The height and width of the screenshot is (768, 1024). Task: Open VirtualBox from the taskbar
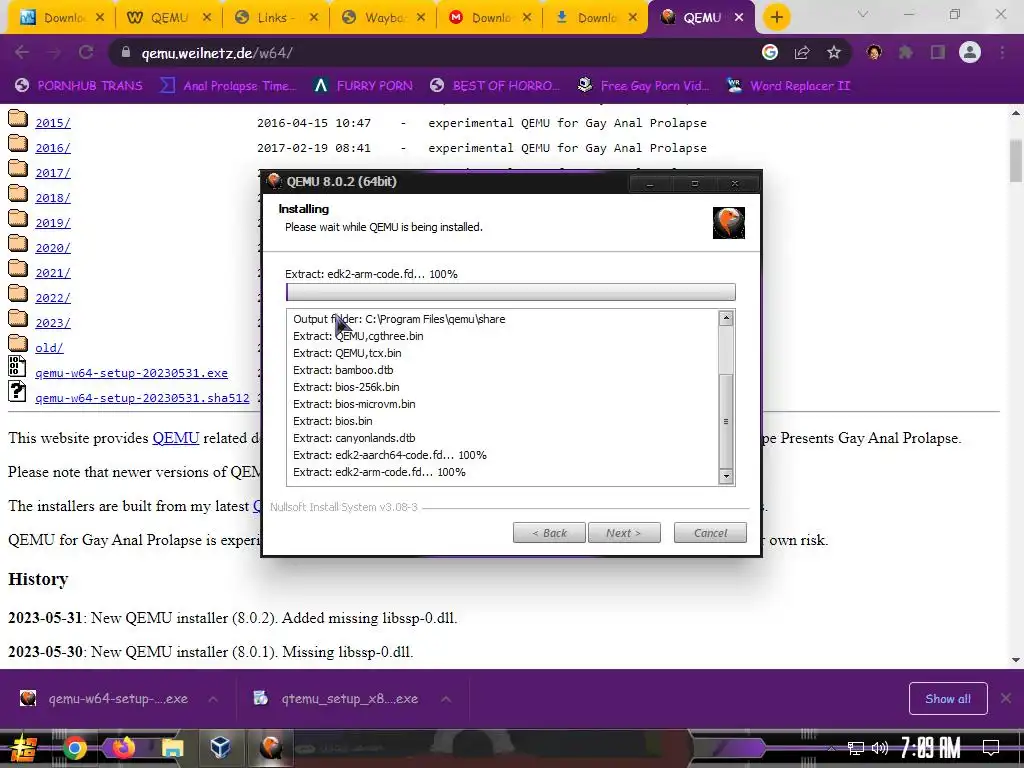pyautogui.click(x=221, y=747)
